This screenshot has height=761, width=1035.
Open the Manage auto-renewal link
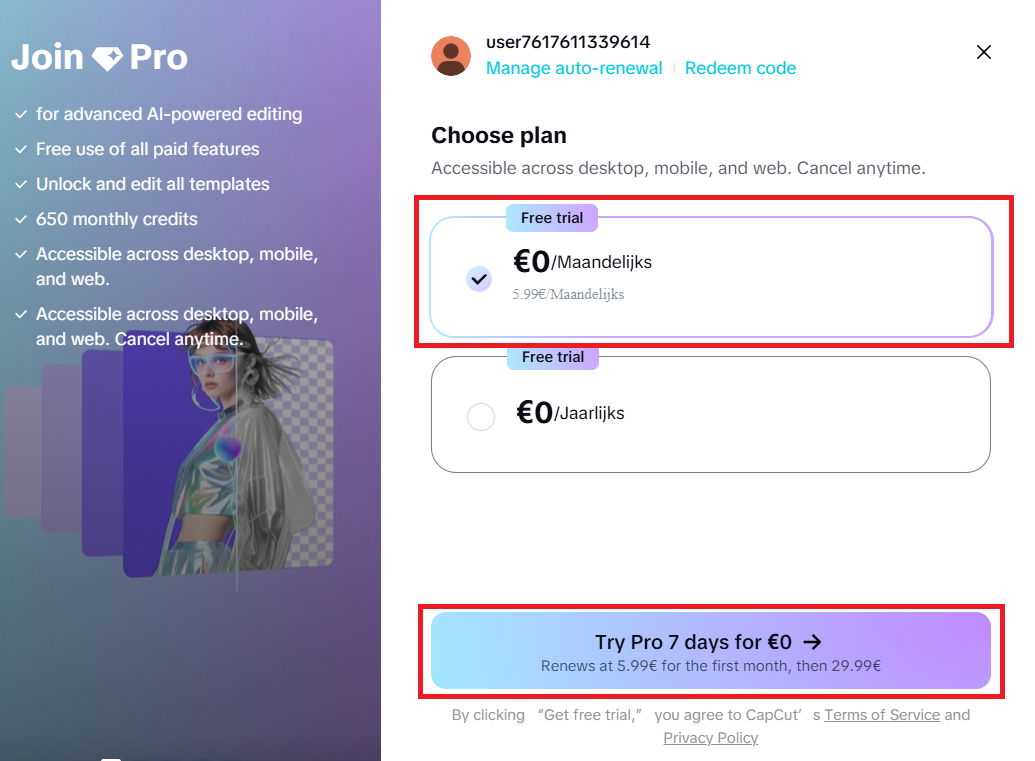click(x=574, y=68)
